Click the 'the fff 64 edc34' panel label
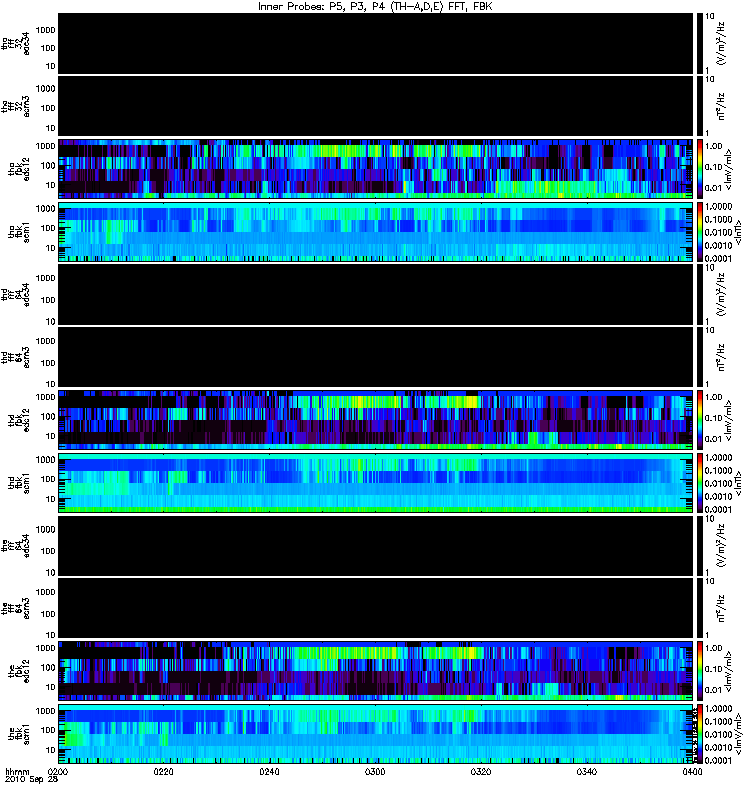This screenshot has width=750, height=800. [x=16, y=546]
